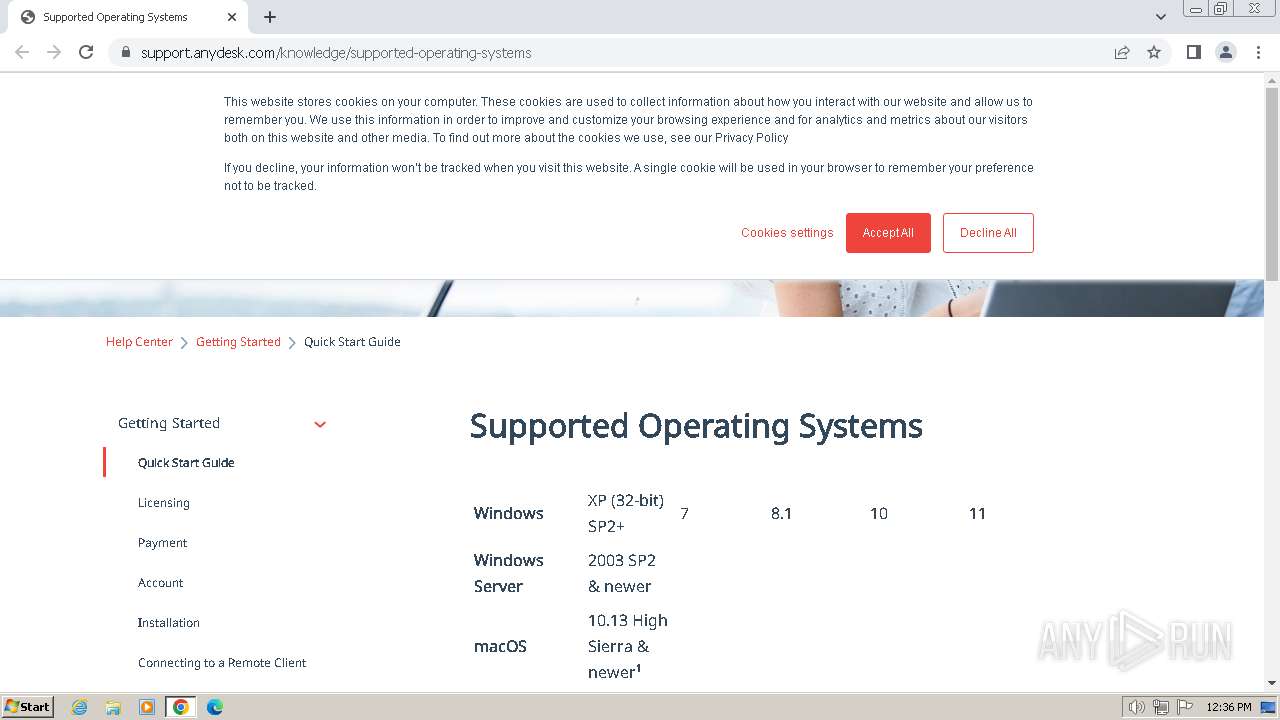Click the Share this page icon
This screenshot has width=1280, height=720.
pos(1122,52)
